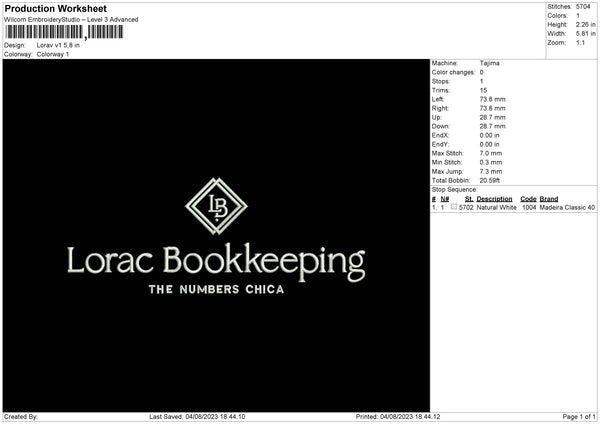Click the "Color changes:" label
This screenshot has height=424, width=600.
(453, 72)
